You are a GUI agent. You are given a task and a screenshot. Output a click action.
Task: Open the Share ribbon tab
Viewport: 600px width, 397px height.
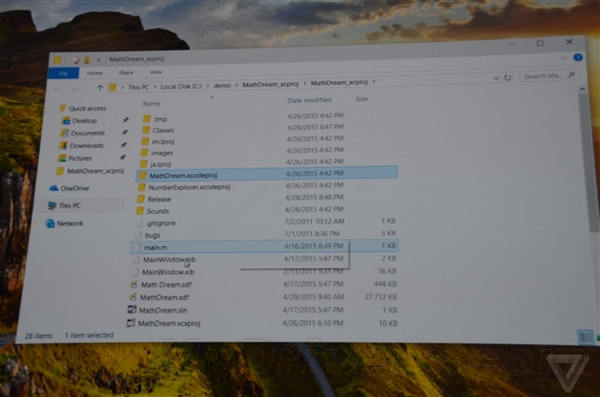pyautogui.click(x=126, y=72)
